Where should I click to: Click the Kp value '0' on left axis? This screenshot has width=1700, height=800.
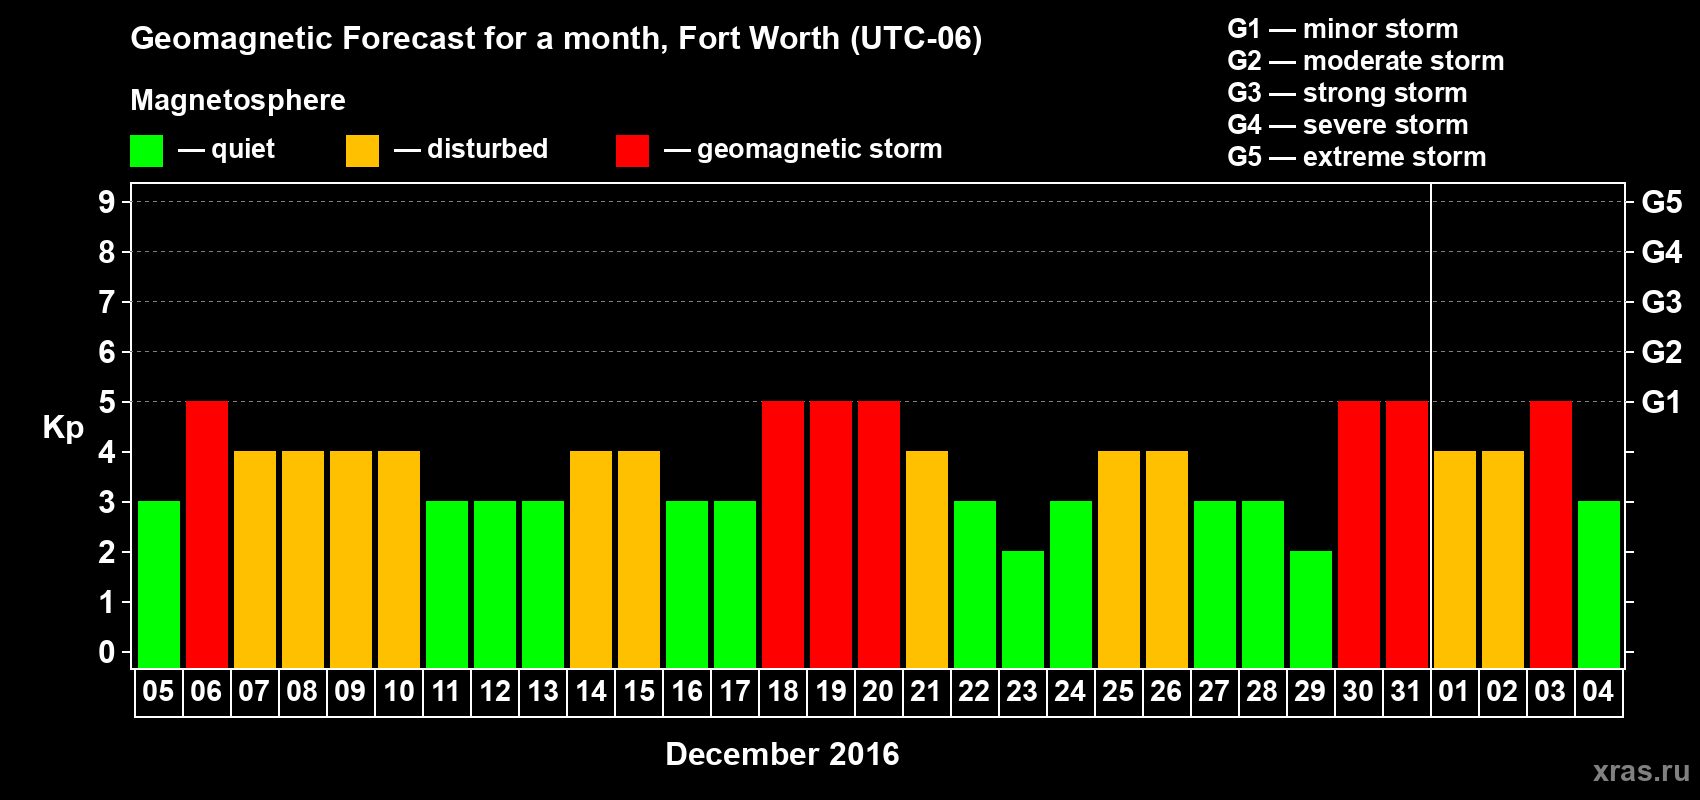[107, 652]
